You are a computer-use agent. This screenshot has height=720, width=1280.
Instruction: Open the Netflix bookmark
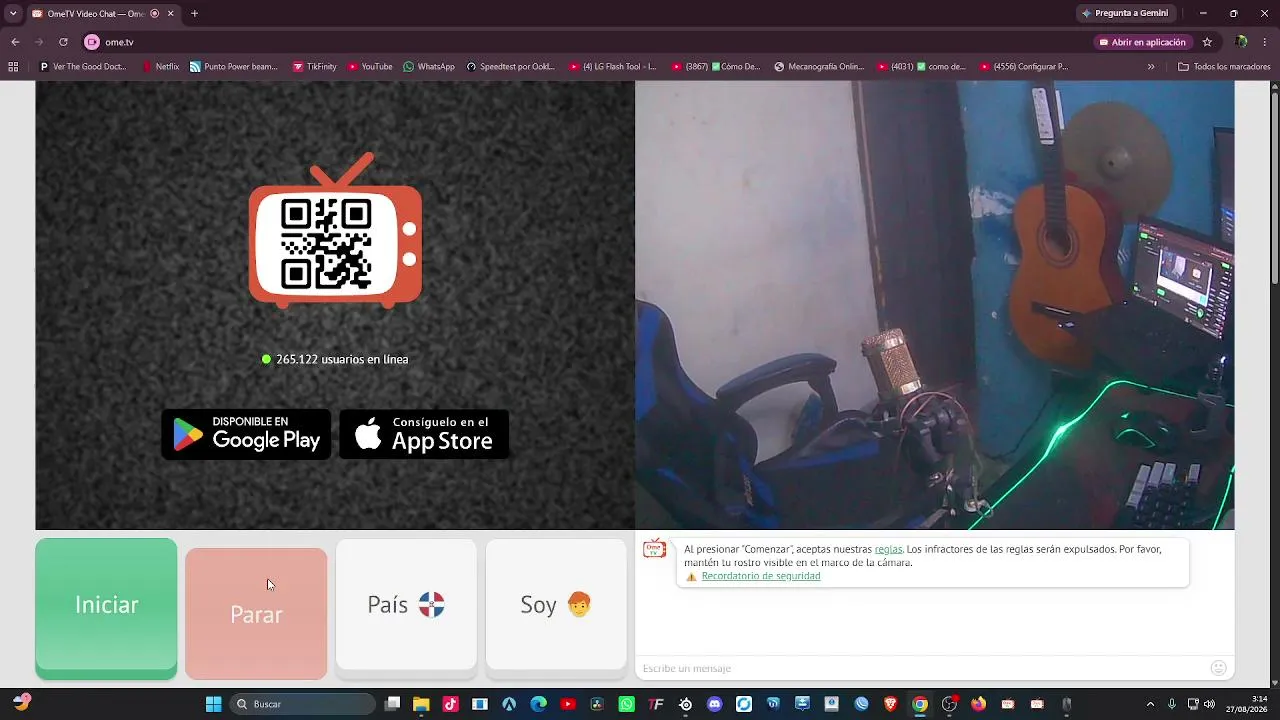(x=160, y=67)
